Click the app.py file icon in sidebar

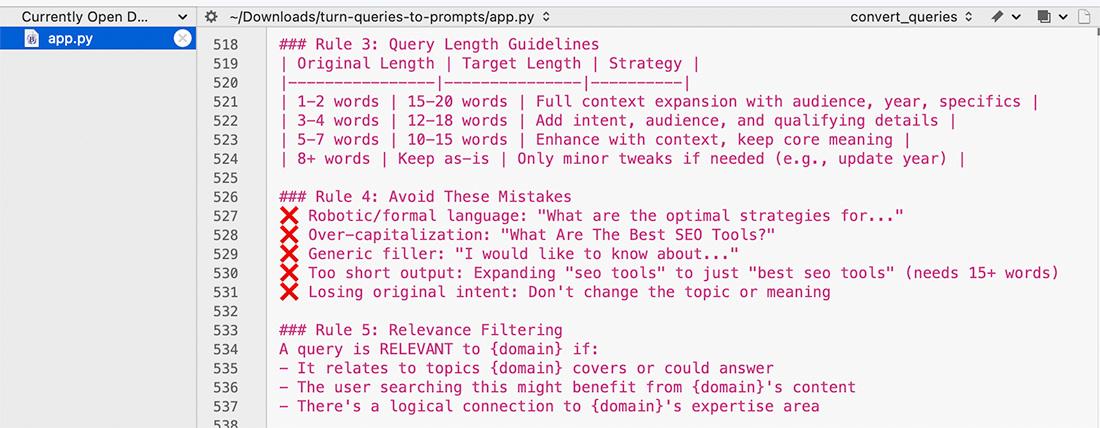coord(31,39)
